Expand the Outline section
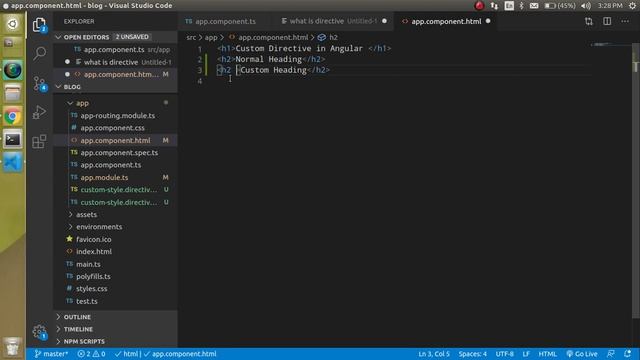The width and height of the screenshot is (640, 360). tap(116, 317)
